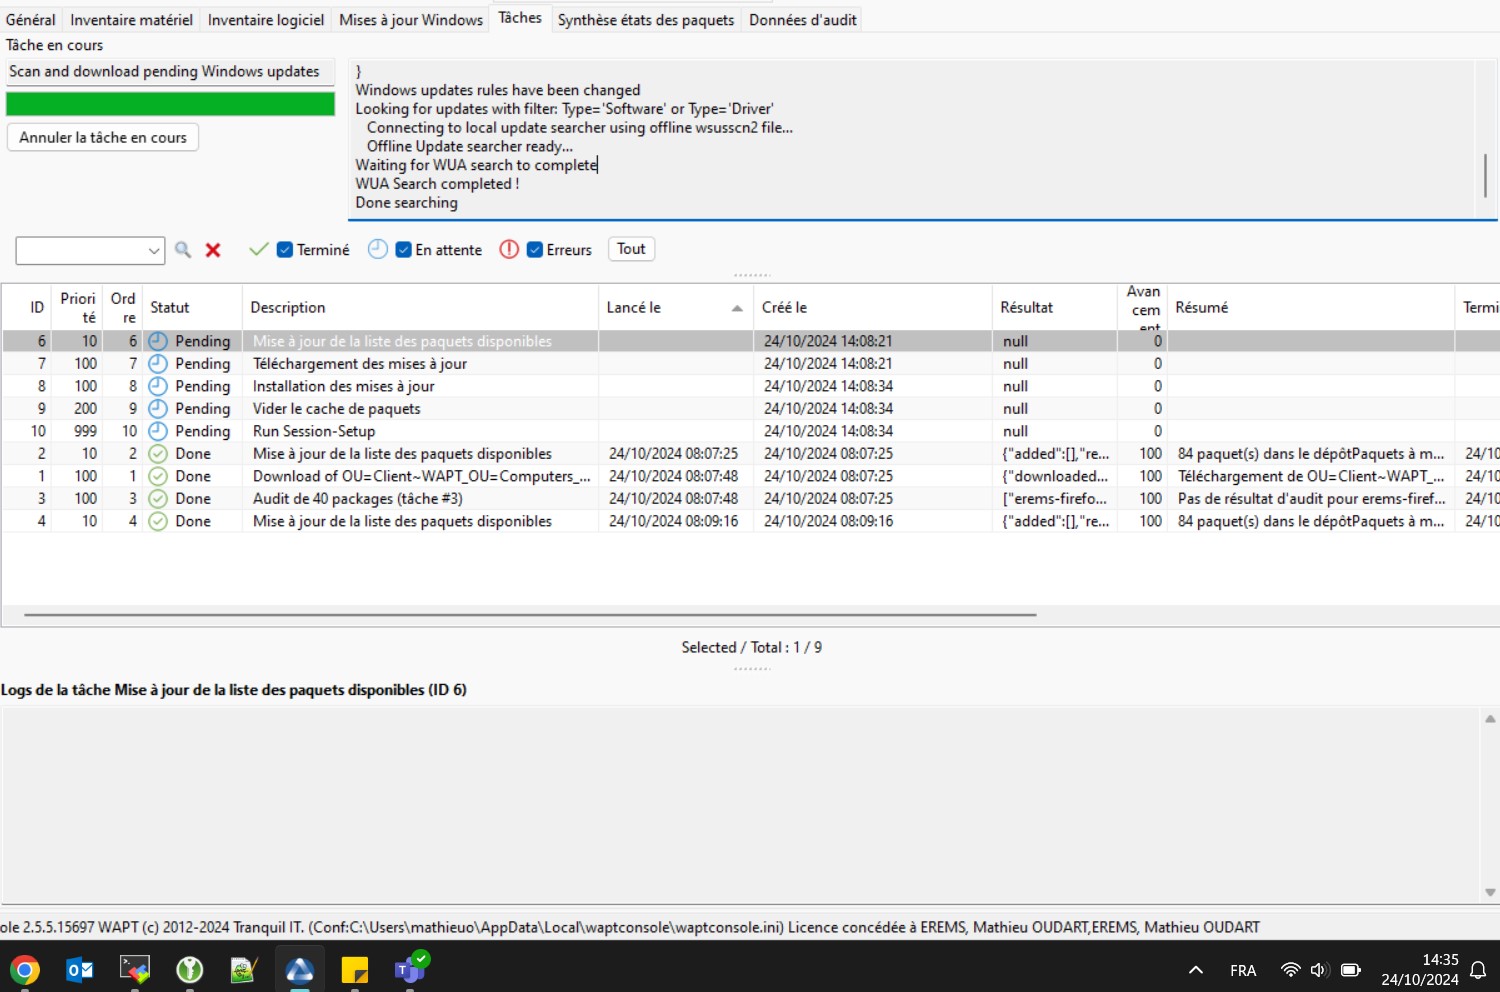Open Google Chrome from the taskbar
The image size is (1500, 992).
25,969
